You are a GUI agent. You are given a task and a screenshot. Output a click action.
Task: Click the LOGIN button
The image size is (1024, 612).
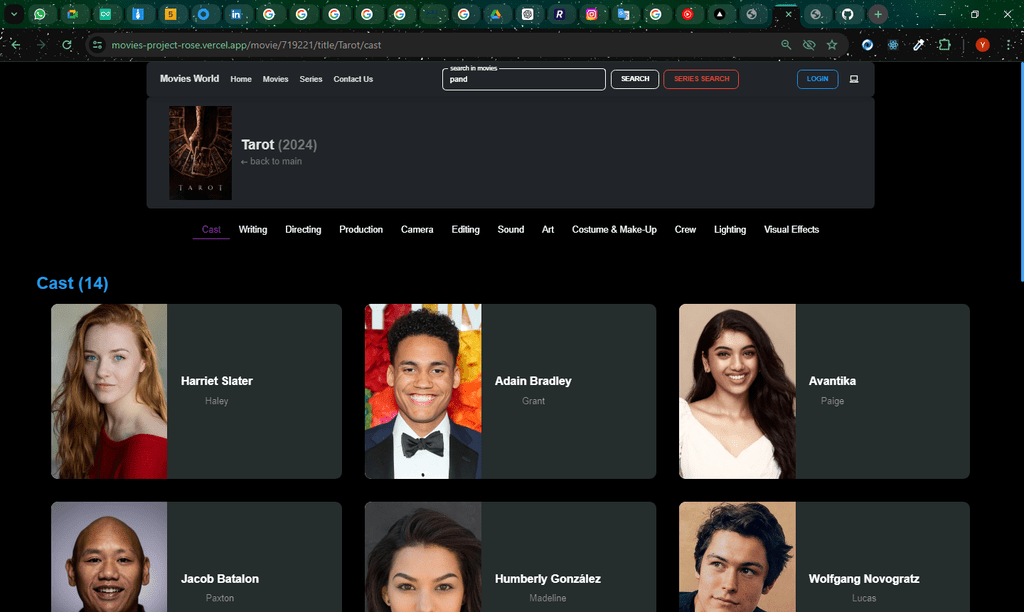point(818,79)
